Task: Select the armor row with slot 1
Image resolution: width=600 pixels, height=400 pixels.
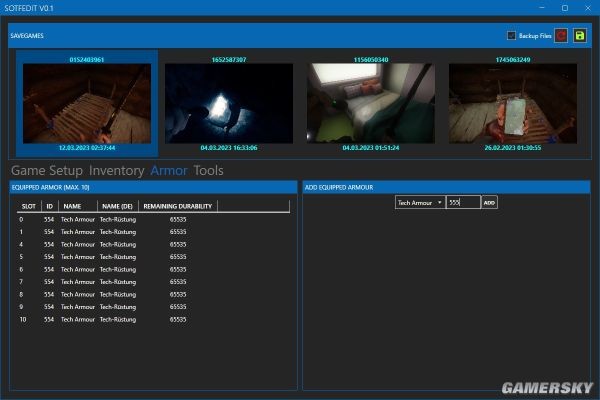Action: click(153, 232)
